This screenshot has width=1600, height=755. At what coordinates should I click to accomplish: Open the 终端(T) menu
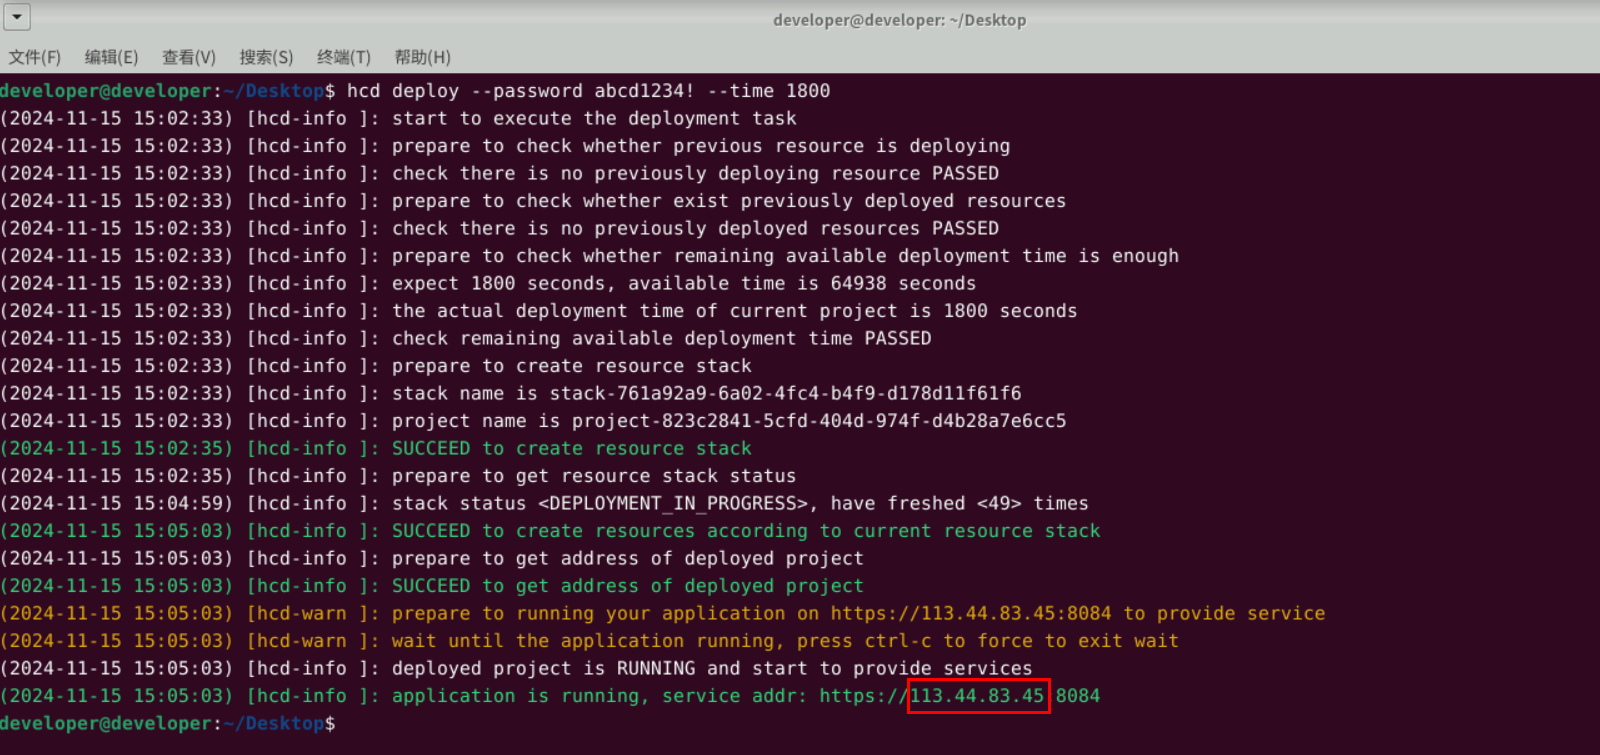(344, 57)
